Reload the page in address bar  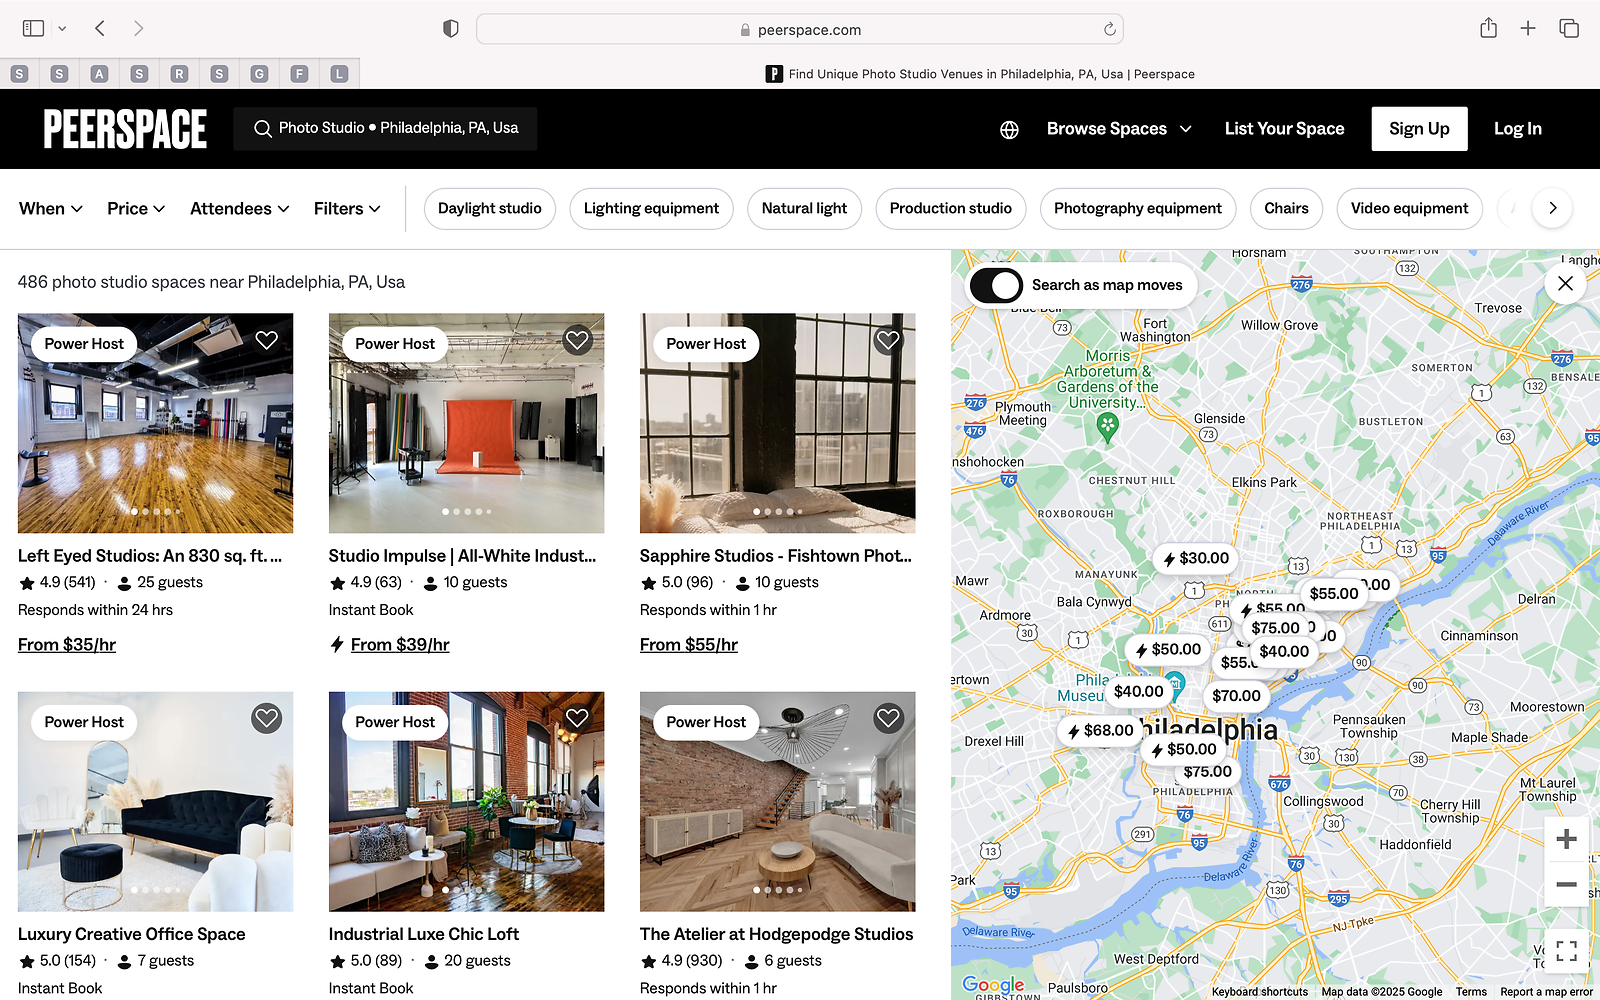tap(1109, 30)
